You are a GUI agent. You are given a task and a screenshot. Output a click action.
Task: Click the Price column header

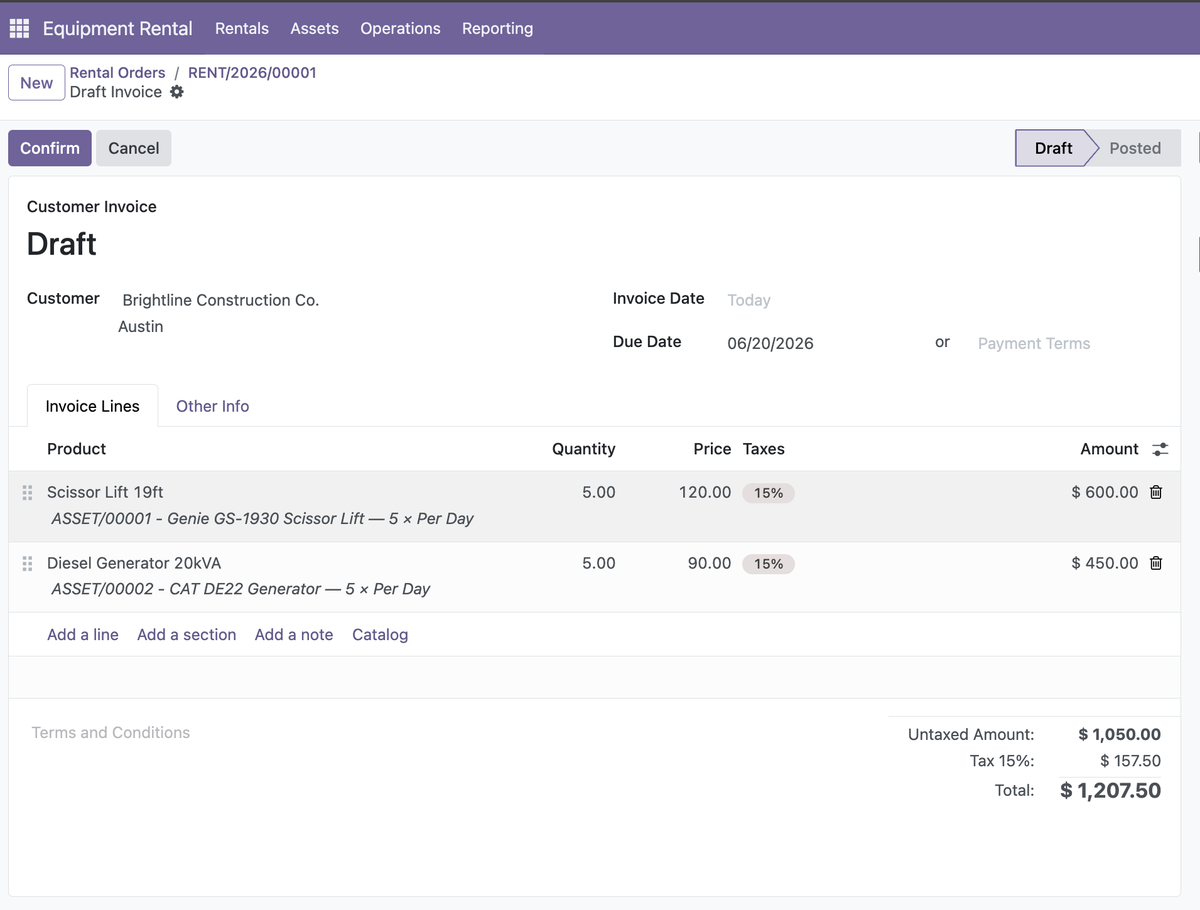712,449
